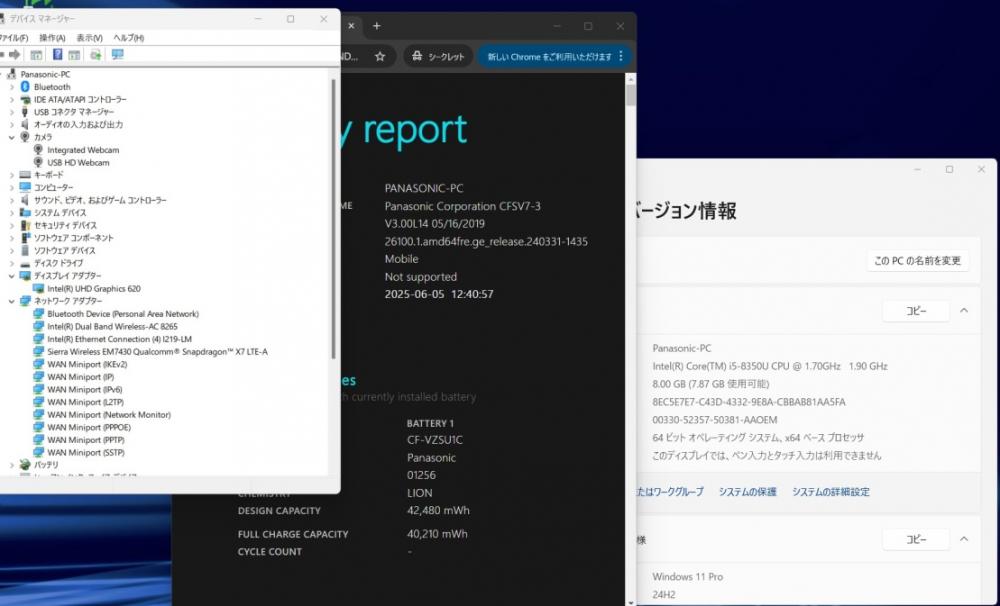Click the Update driver icon with green arrow
This screenshot has width=1000, height=606.
point(96,55)
